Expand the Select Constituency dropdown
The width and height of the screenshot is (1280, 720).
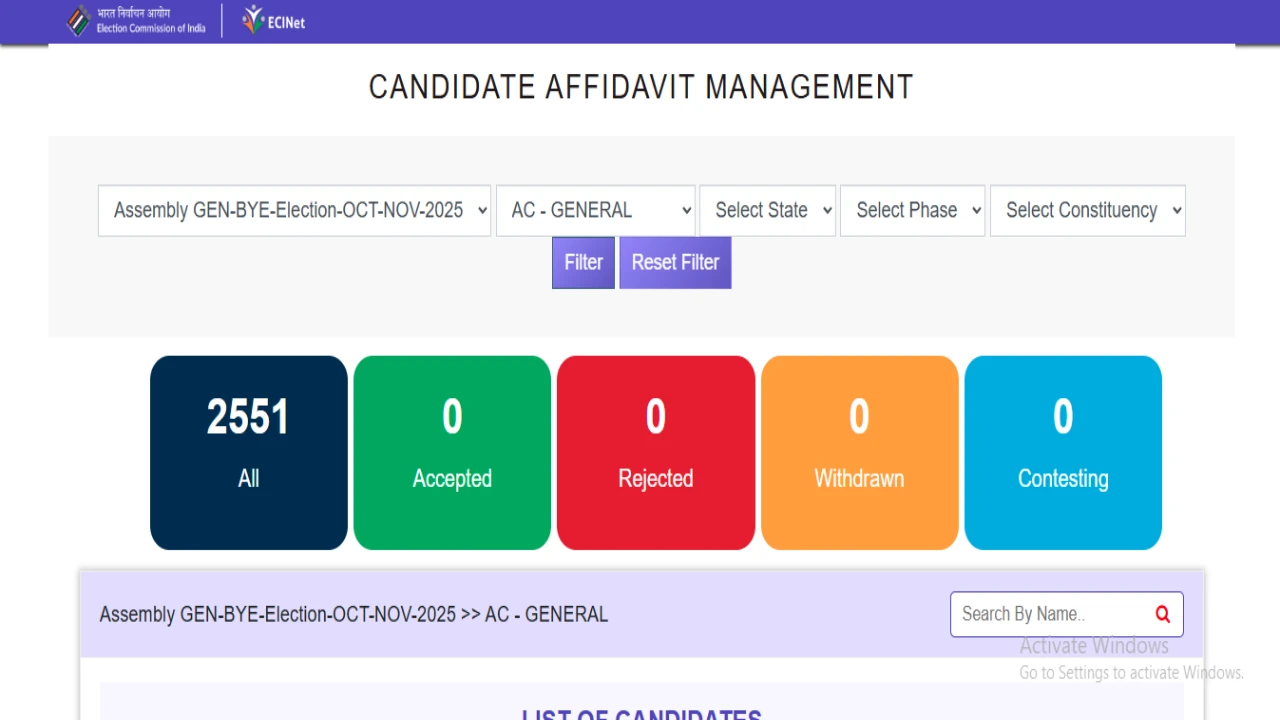pyautogui.click(x=1087, y=210)
